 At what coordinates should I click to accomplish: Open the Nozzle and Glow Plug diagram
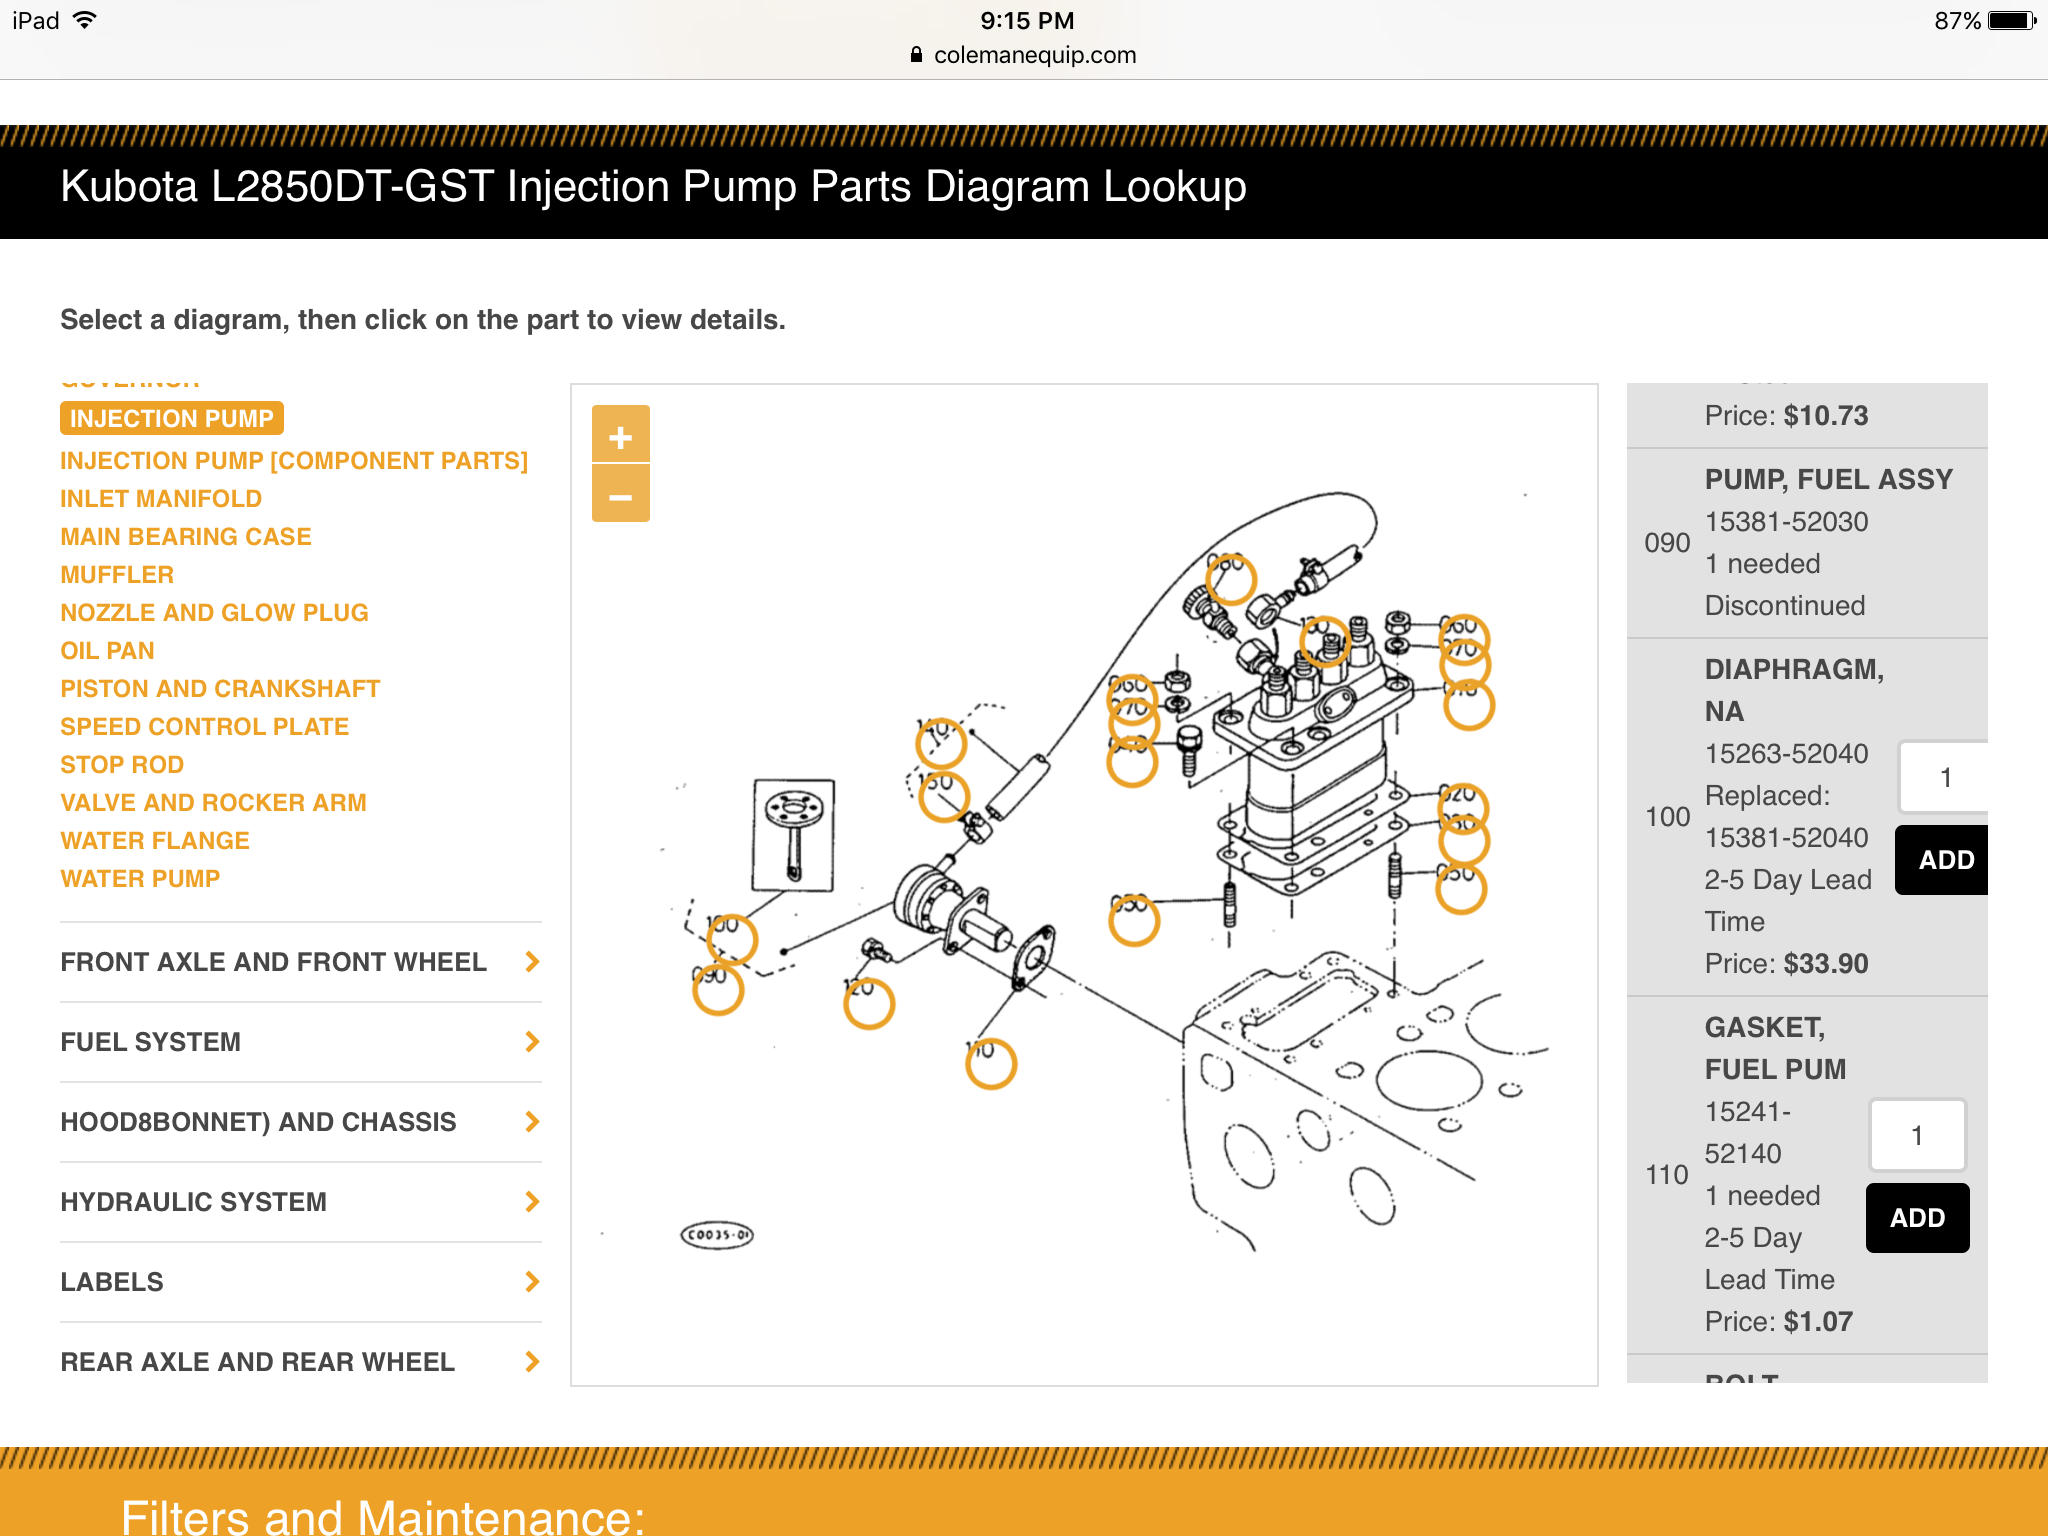coord(214,613)
